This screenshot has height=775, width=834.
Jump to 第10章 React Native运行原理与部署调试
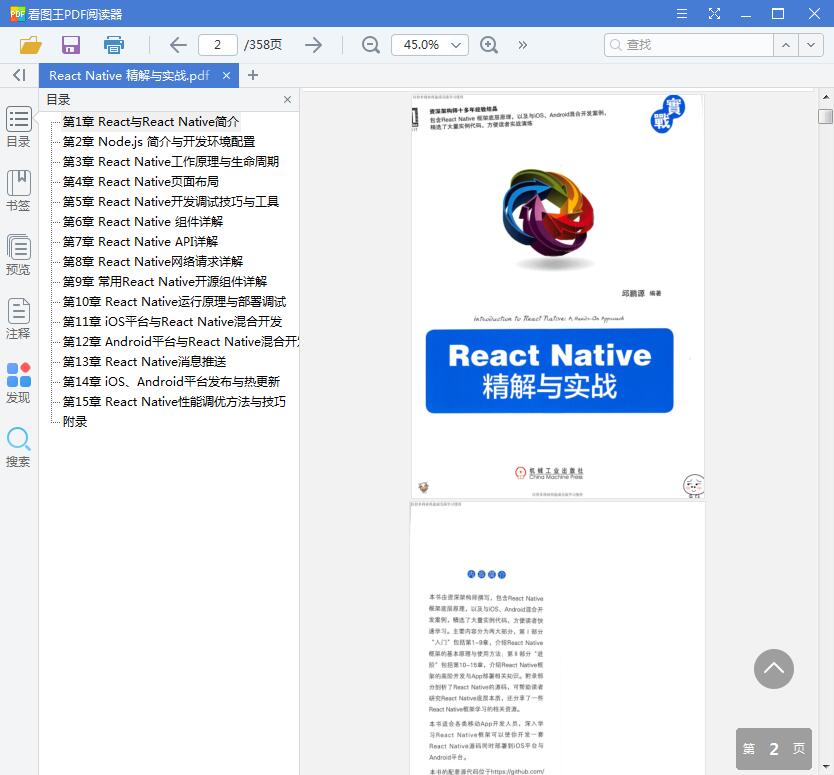click(173, 301)
